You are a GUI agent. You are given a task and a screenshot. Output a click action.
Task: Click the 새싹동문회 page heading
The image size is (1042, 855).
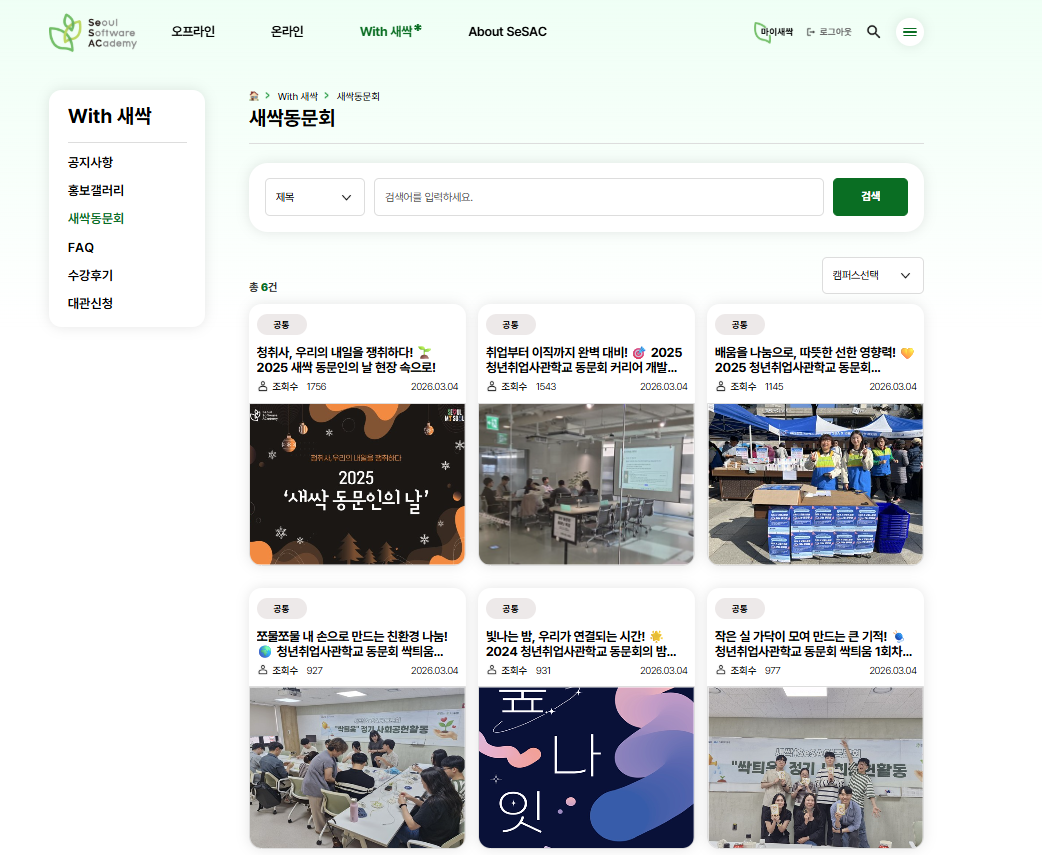tap(292, 118)
